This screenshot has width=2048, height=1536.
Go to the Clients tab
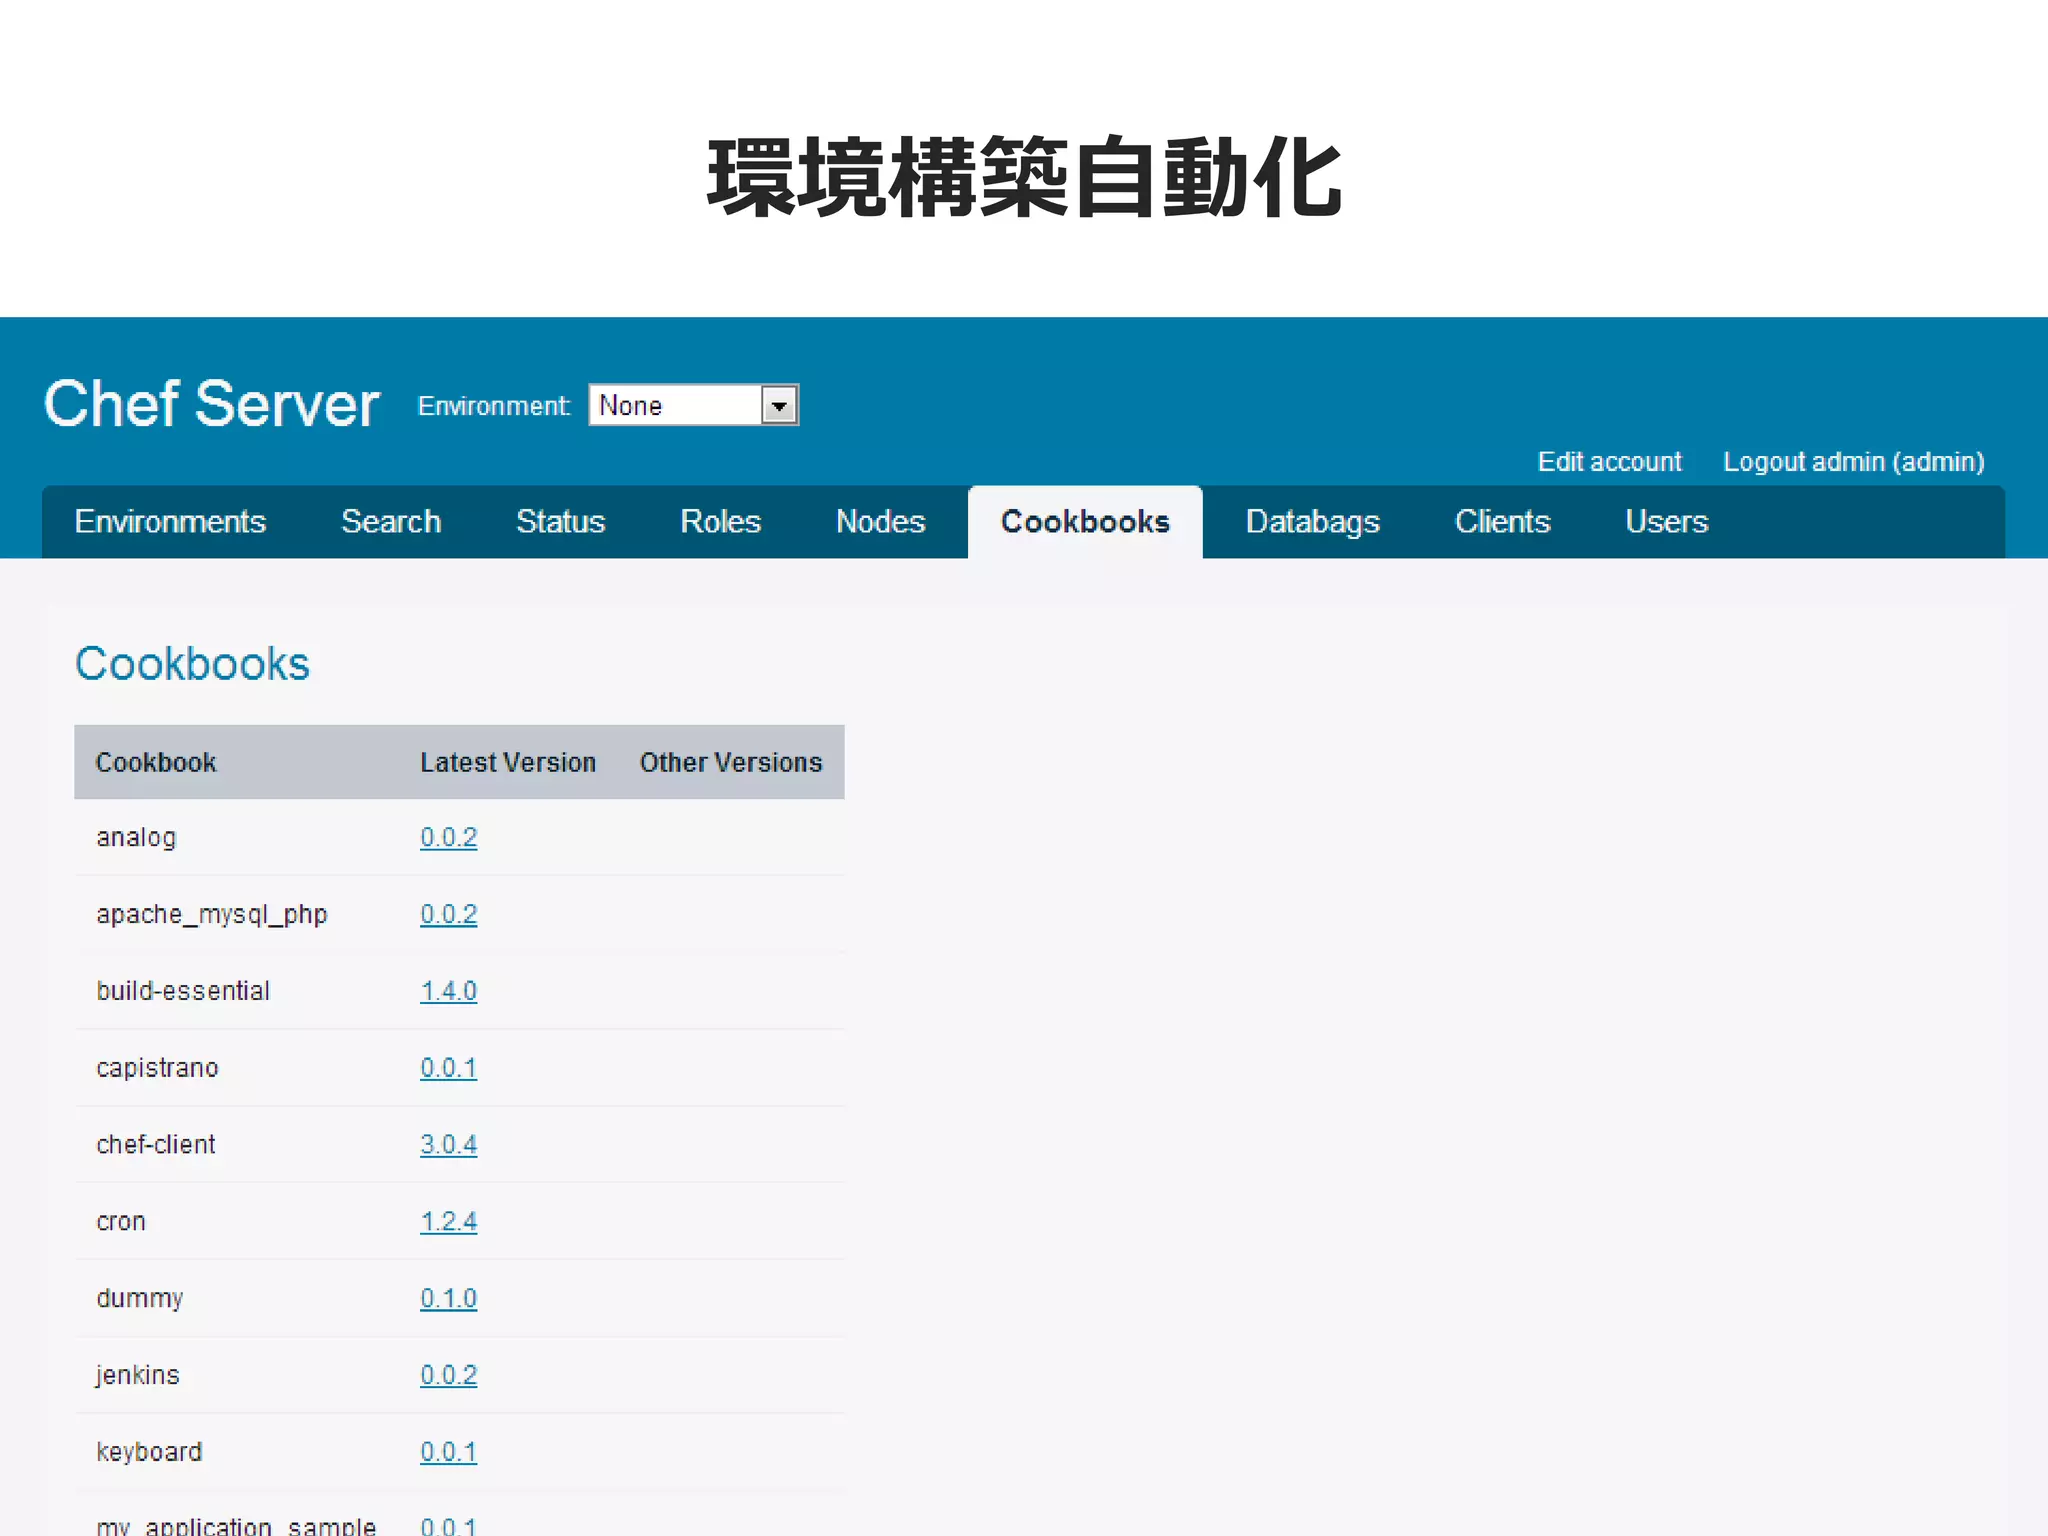[x=1502, y=522]
